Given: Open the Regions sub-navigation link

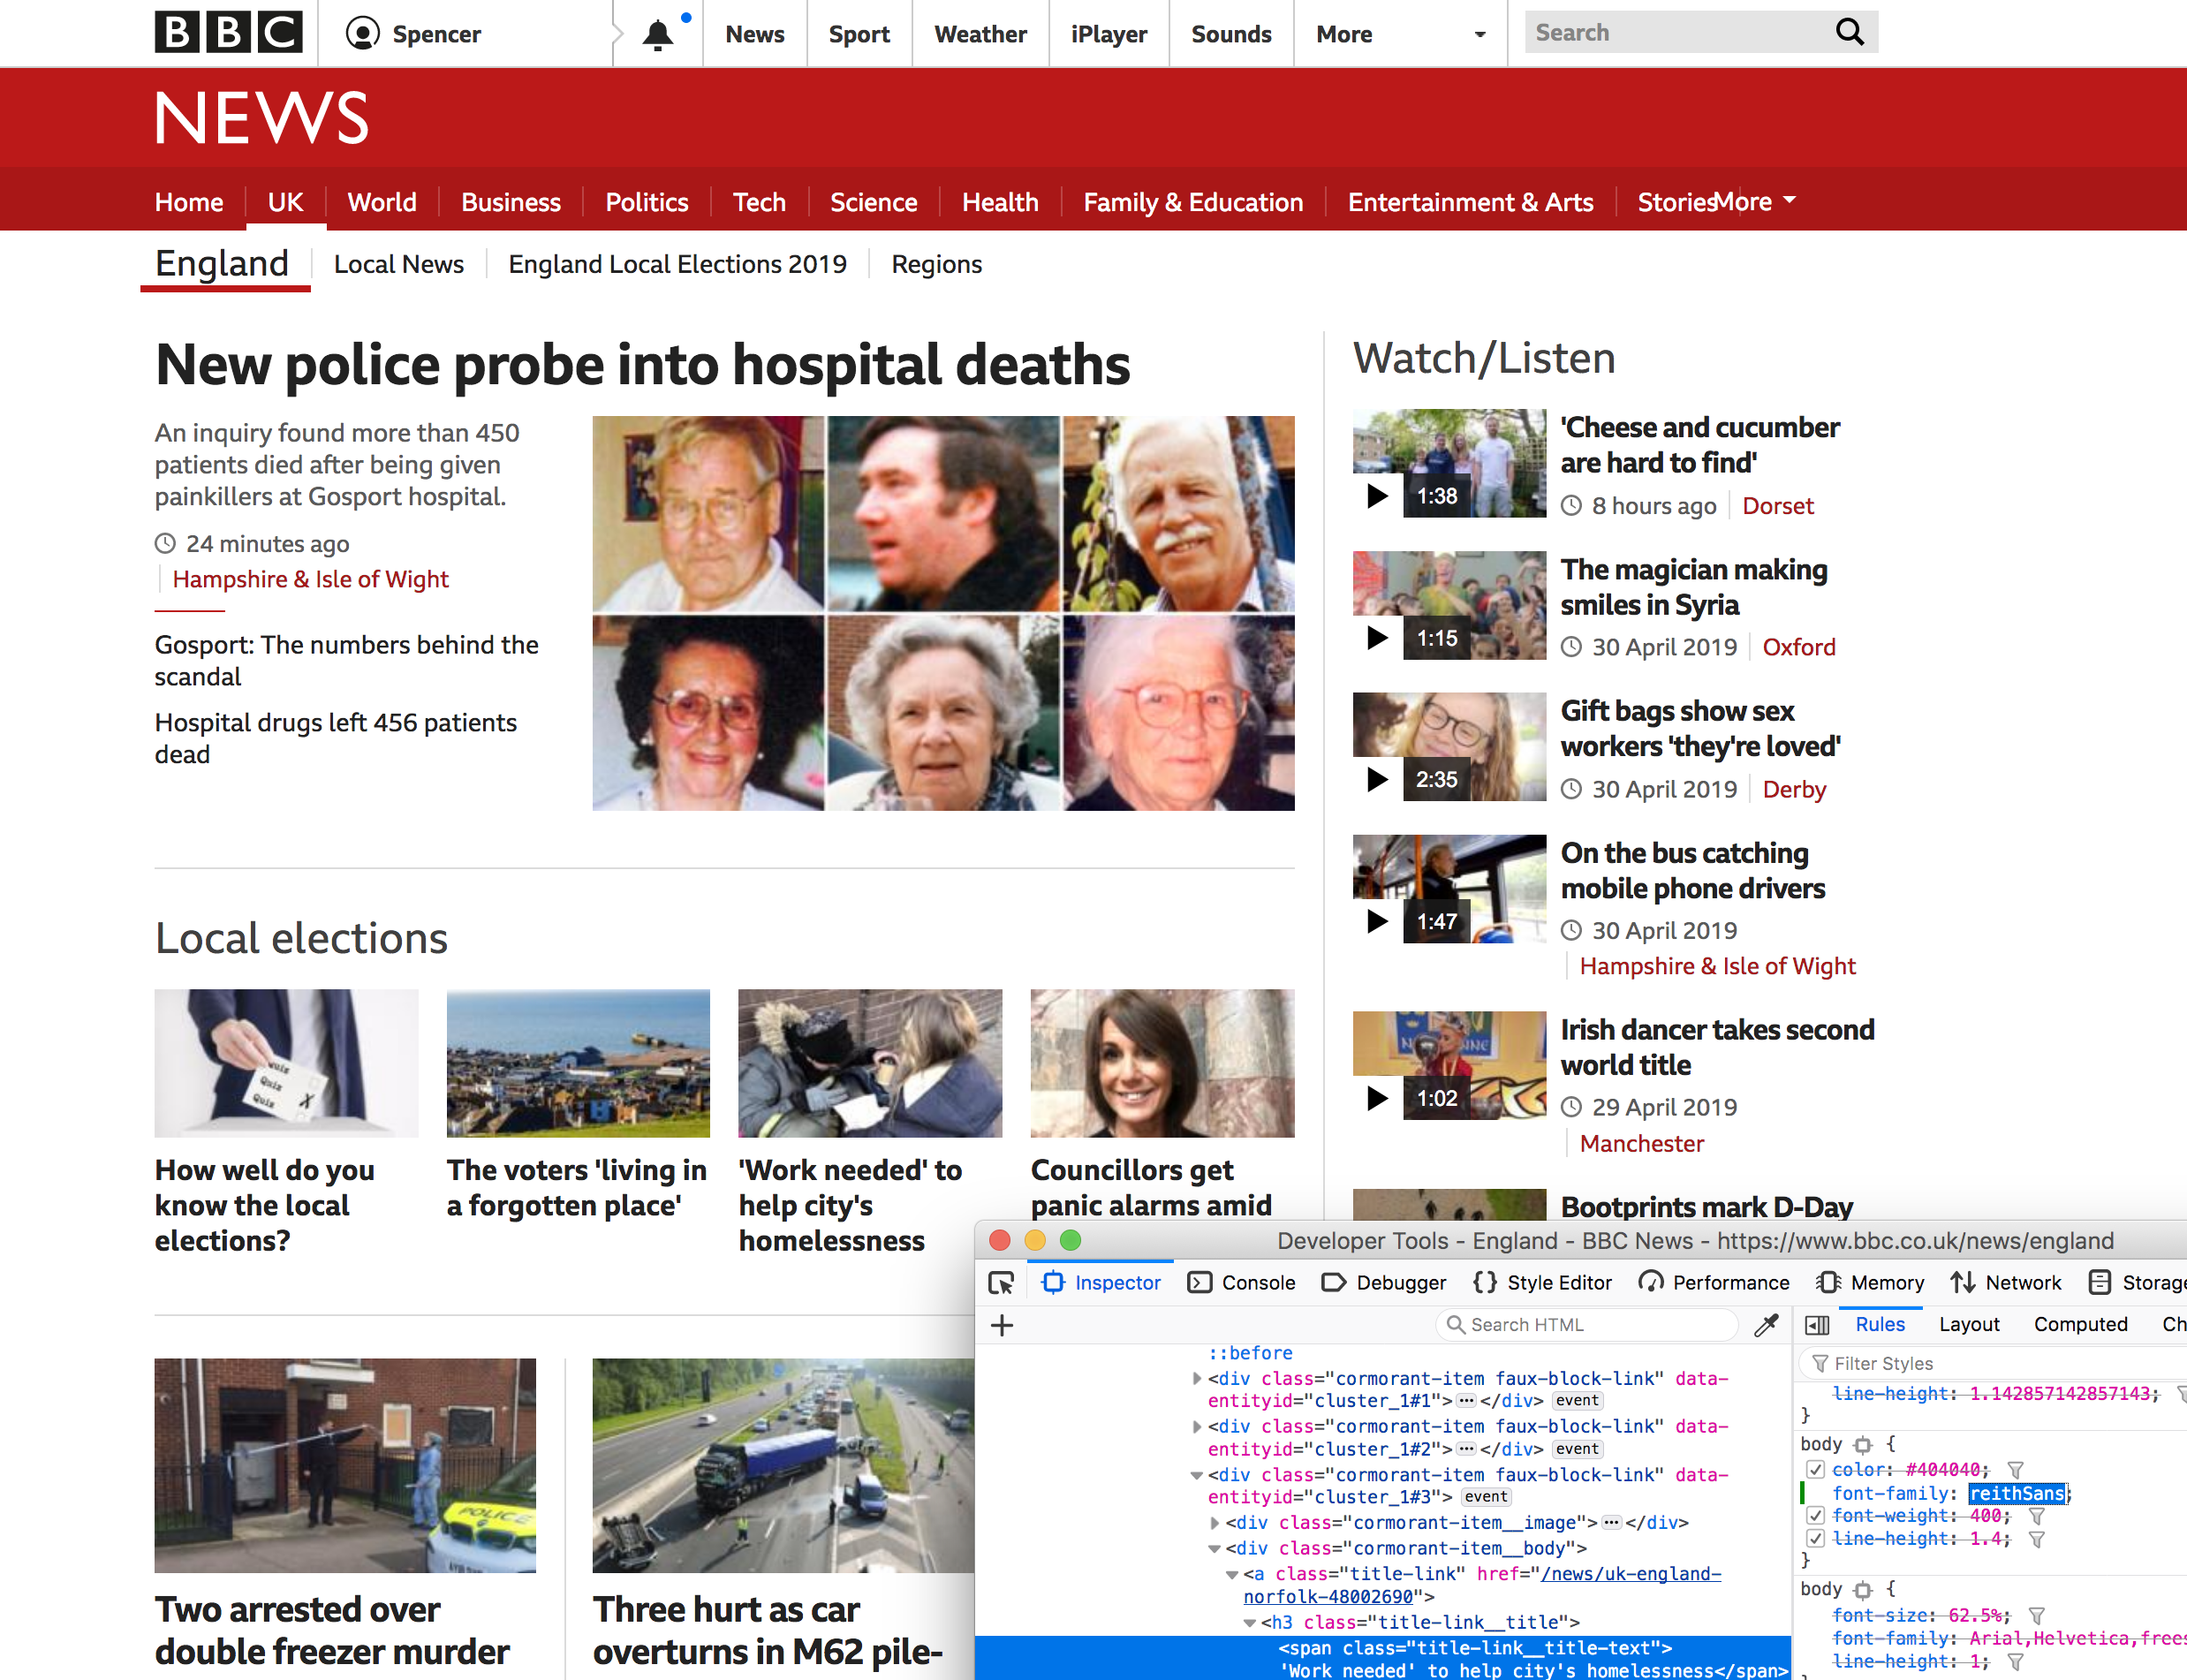Looking at the screenshot, I should [x=936, y=264].
